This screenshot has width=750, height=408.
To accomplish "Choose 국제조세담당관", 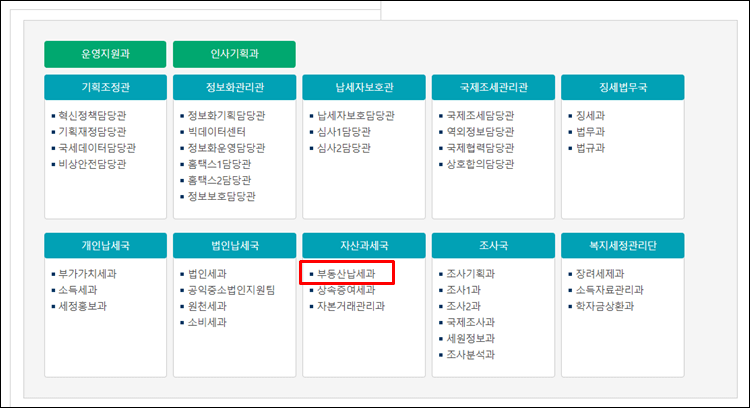I will [x=480, y=115].
